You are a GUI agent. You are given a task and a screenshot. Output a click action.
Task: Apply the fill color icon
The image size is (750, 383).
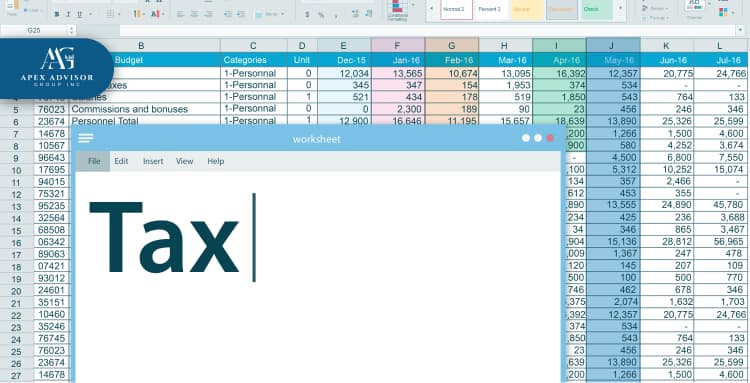pyautogui.click(x=137, y=14)
